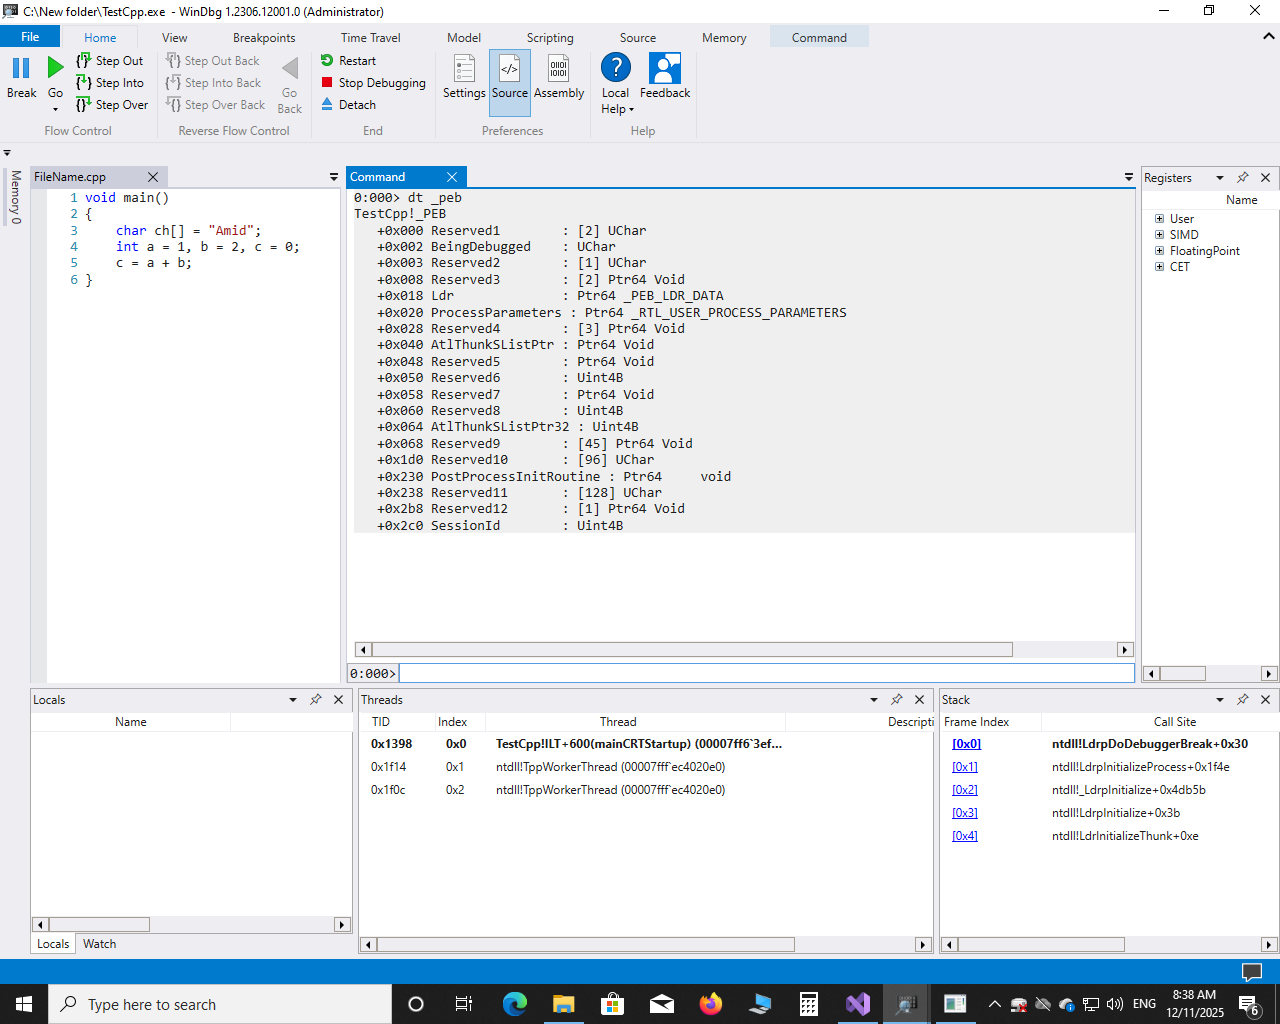
Task: Open the Breakpoints ribbon tab
Action: click(x=264, y=38)
